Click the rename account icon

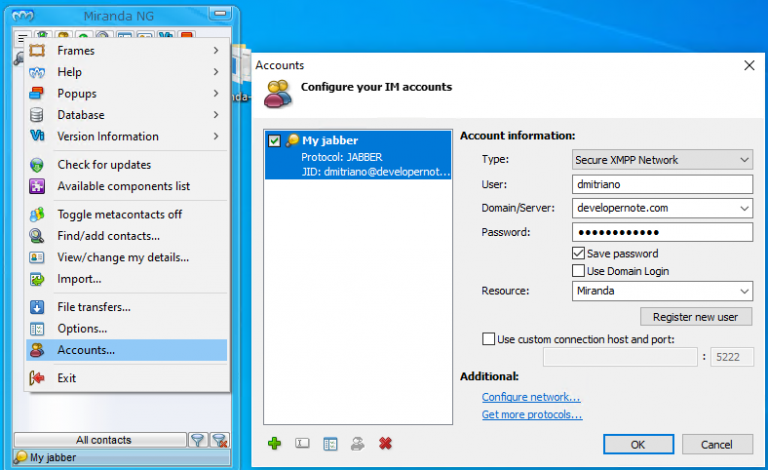point(302,444)
